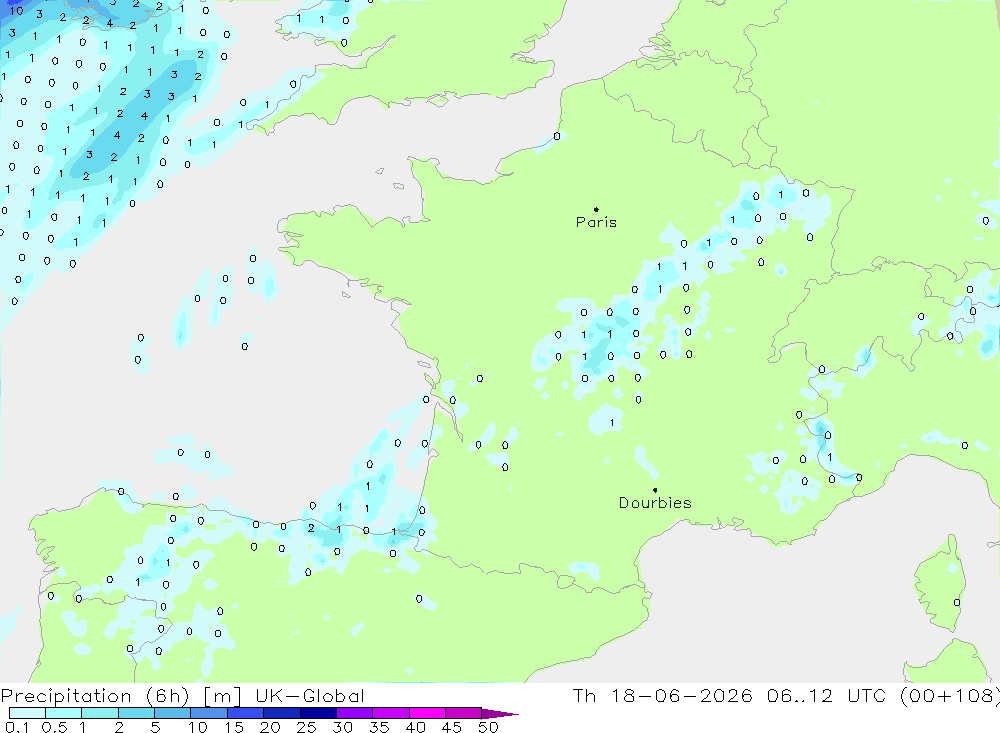
Task: Pick the 2–5 legend color swatch
Action: pyautogui.click(x=136, y=713)
